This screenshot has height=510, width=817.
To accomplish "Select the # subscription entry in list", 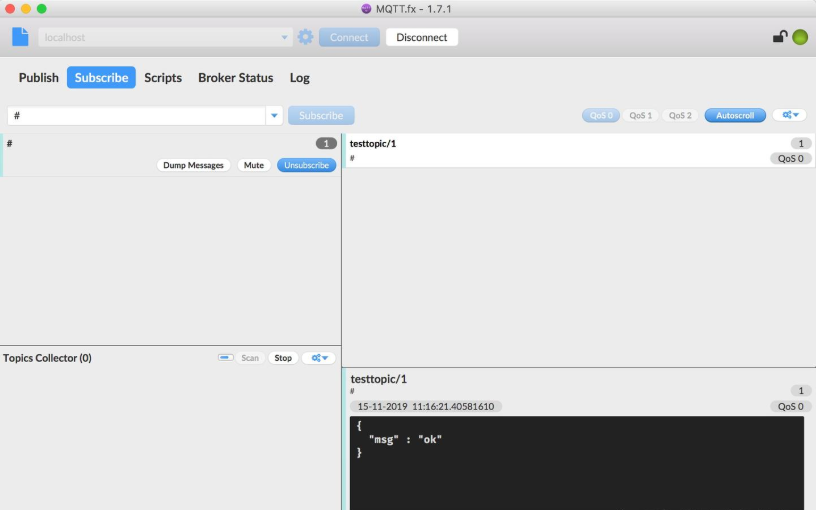I will click(170, 155).
